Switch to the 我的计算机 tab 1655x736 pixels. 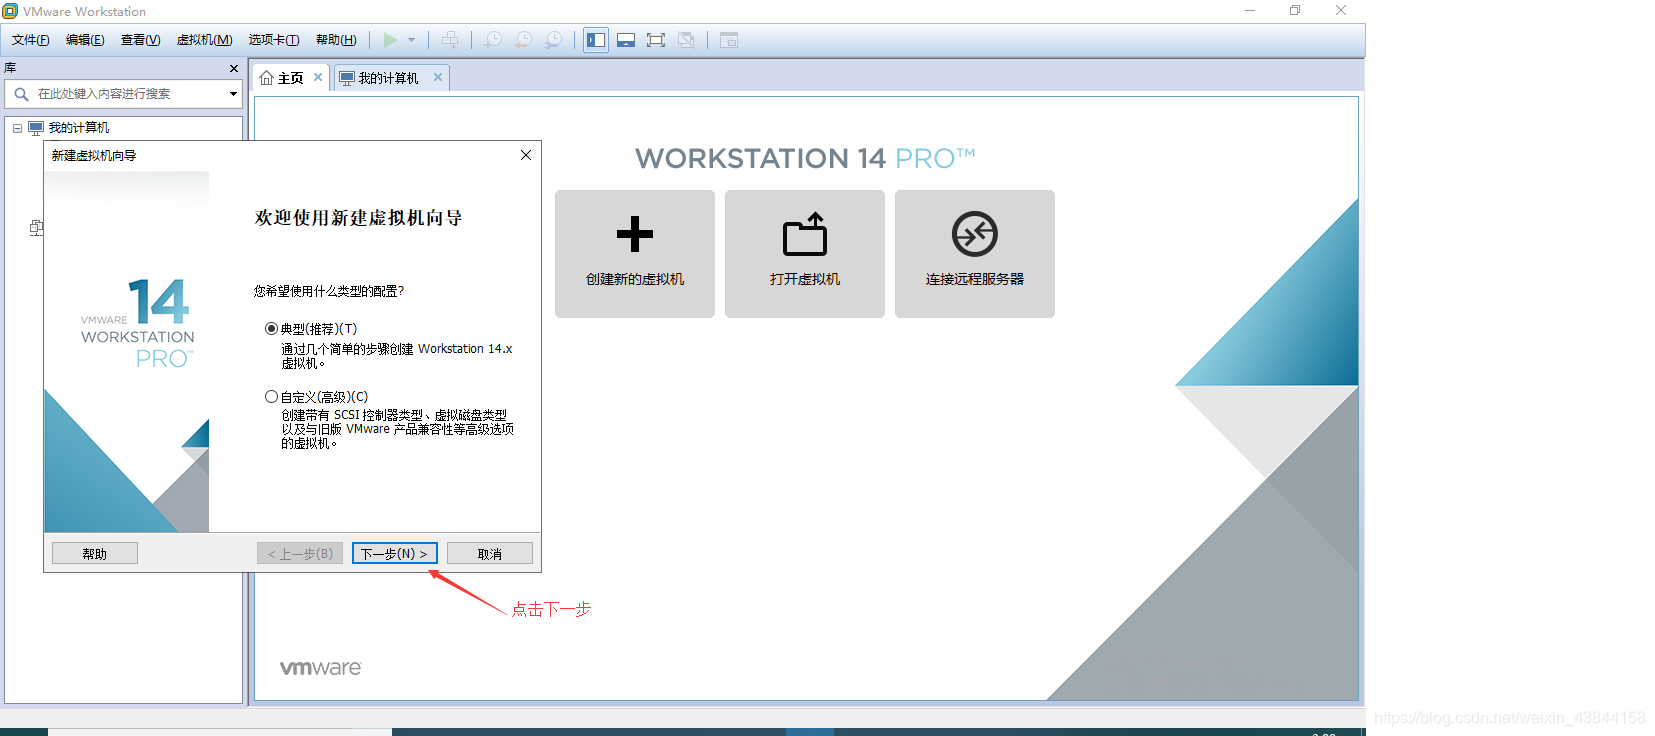(x=389, y=78)
